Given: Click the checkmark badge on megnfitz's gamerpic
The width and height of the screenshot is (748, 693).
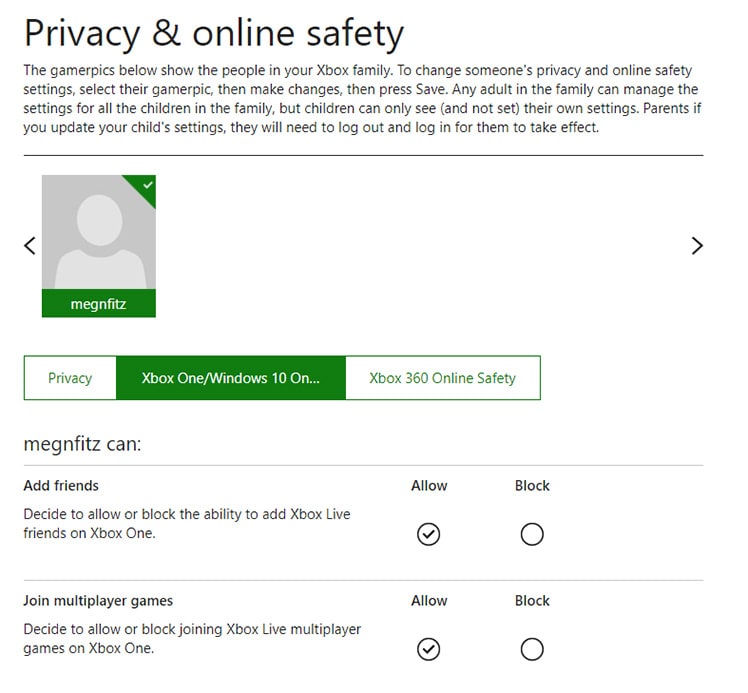Looking at the screenshot, I should (x=147, y=185).
